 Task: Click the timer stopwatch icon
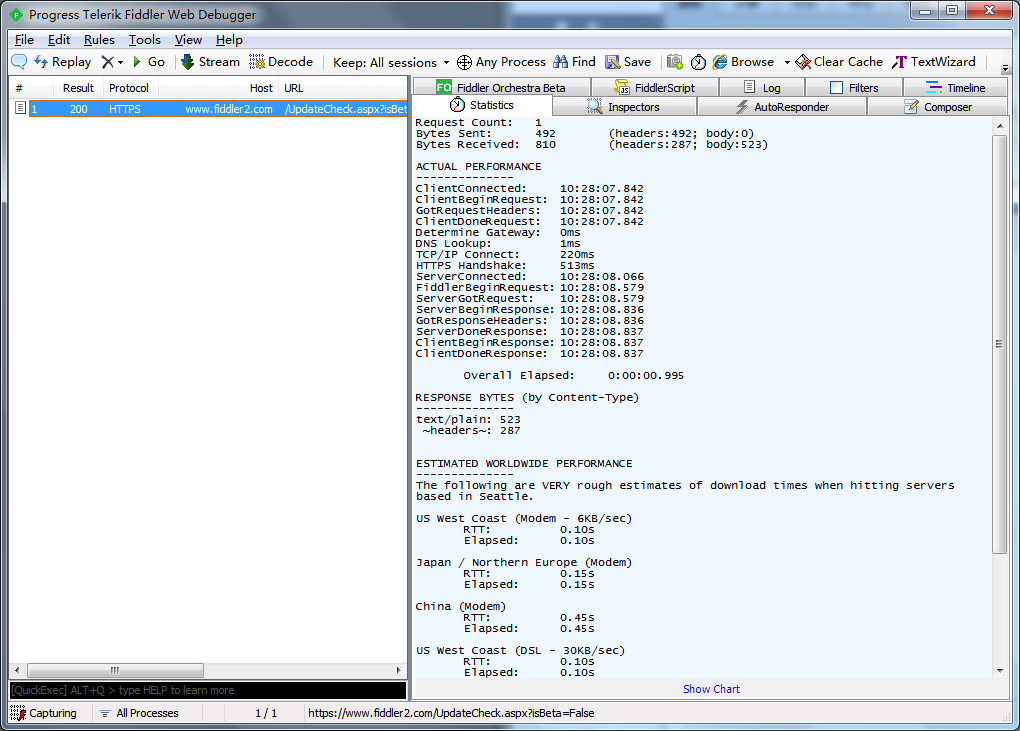[698, 62]
